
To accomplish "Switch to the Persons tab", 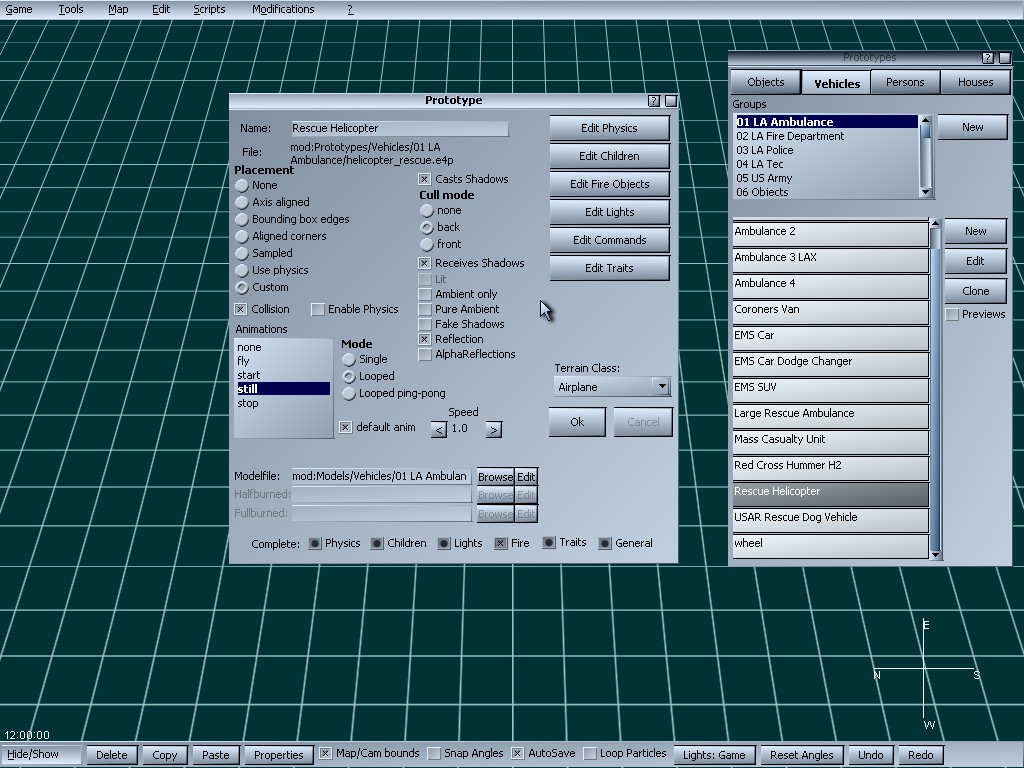I will point(905,82).
